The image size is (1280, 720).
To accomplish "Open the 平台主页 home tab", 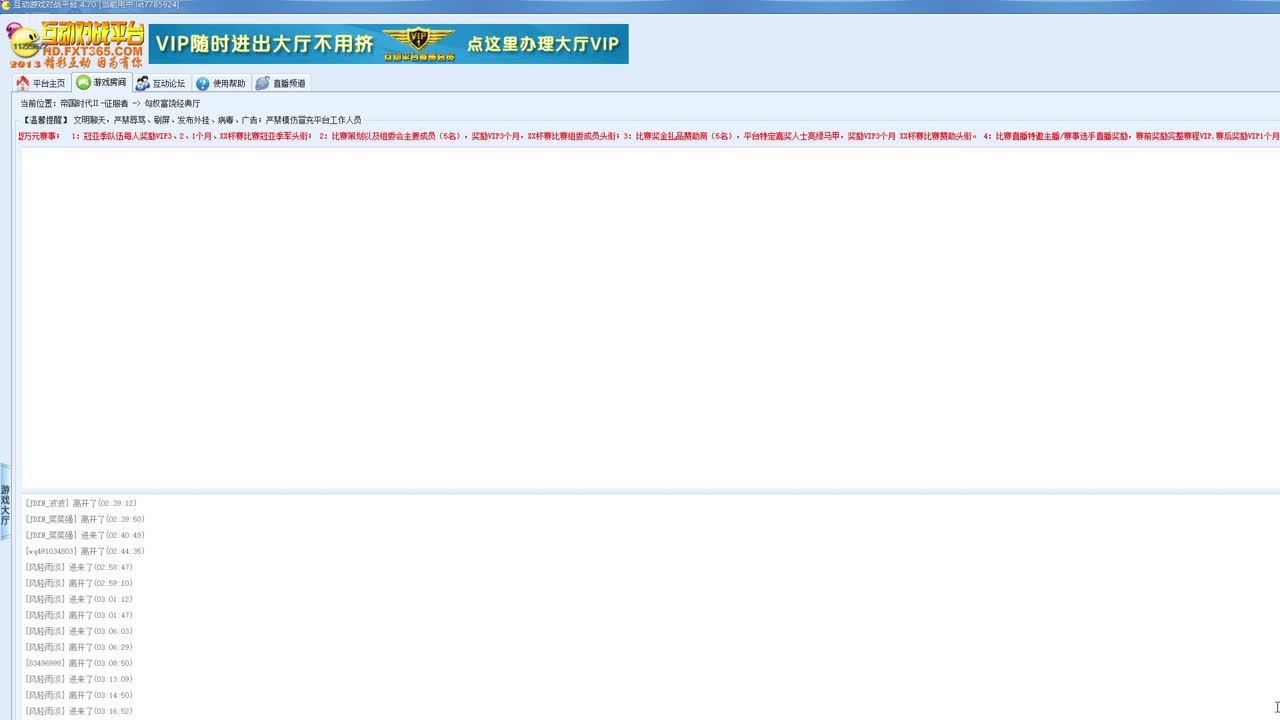I will click(40, 83).
